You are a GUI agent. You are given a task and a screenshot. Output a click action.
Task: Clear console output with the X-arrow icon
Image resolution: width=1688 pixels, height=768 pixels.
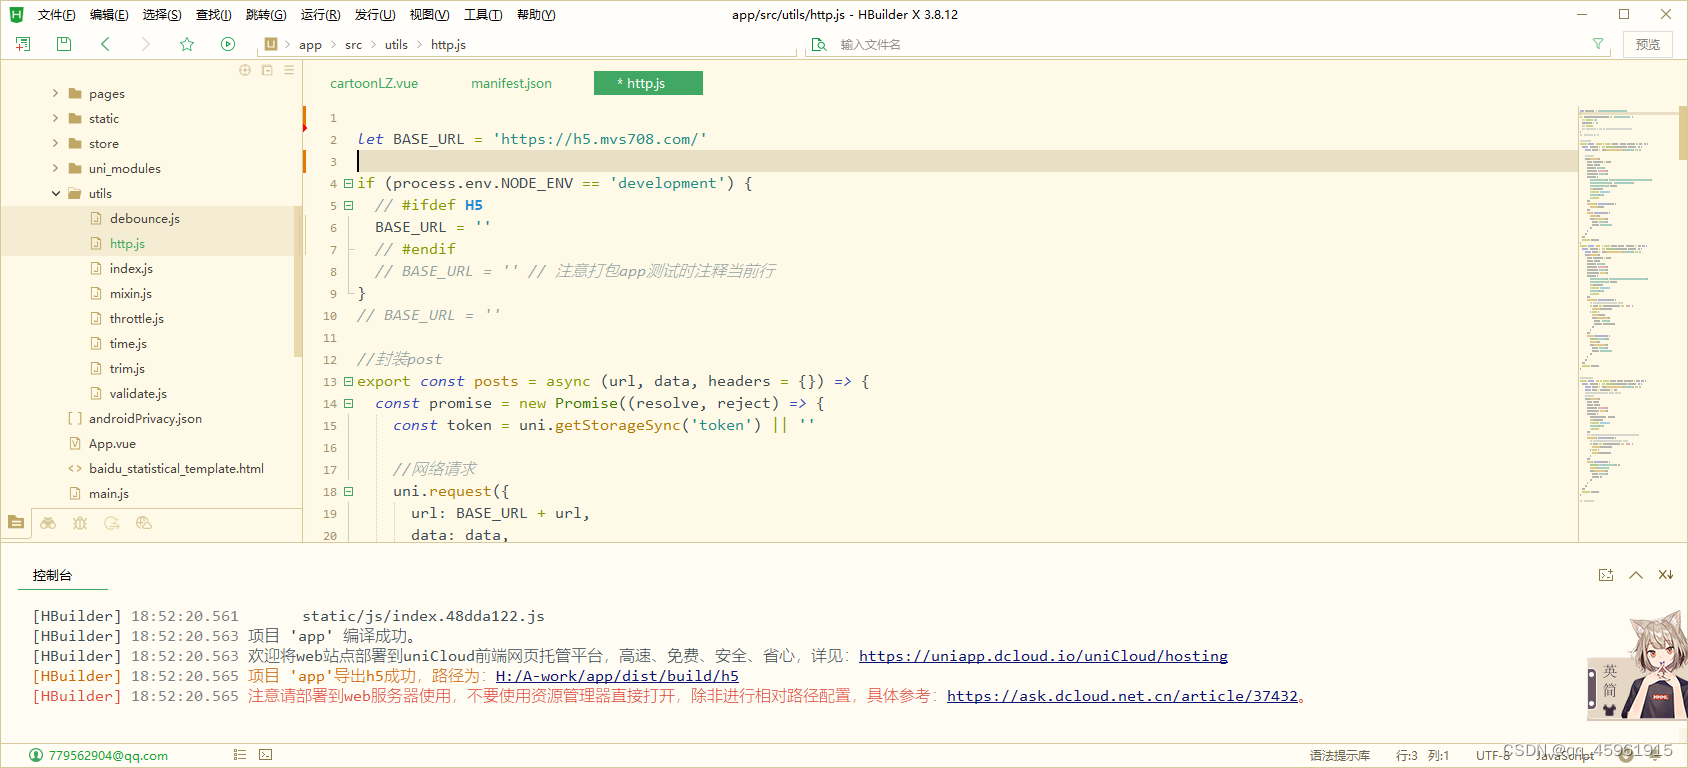click(1666, 575)
